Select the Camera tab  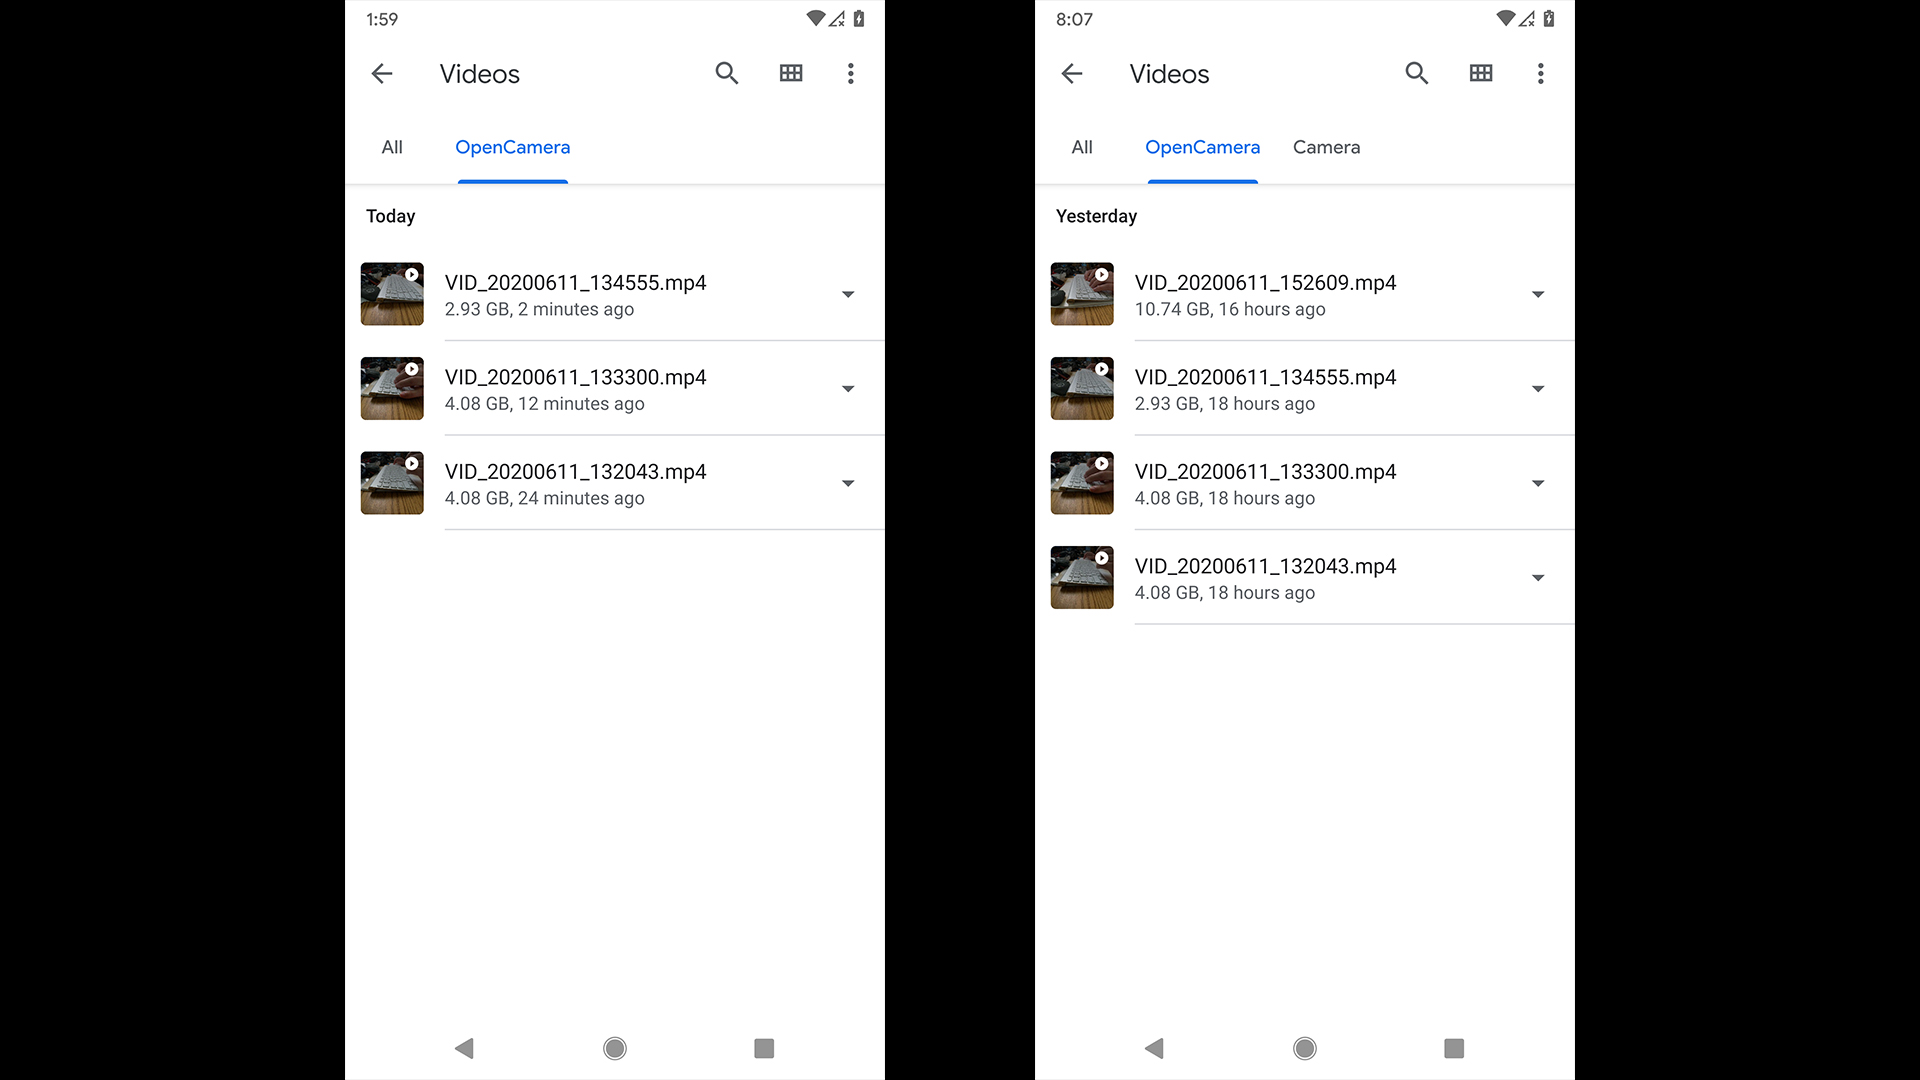[1326, 147]
